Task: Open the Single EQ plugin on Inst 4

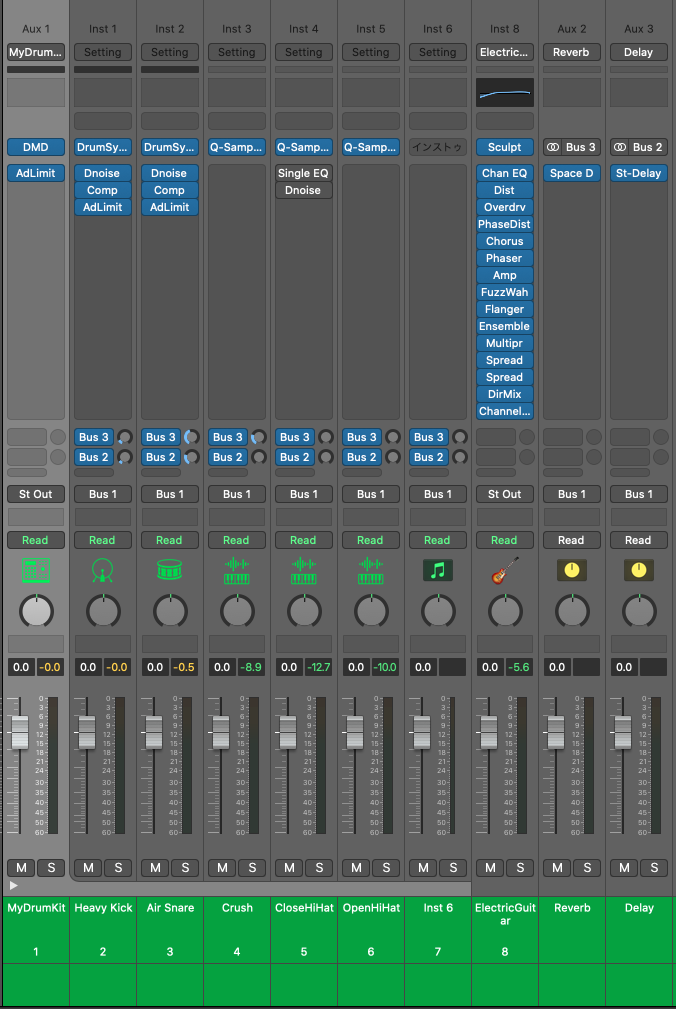Action: [304, 173]
